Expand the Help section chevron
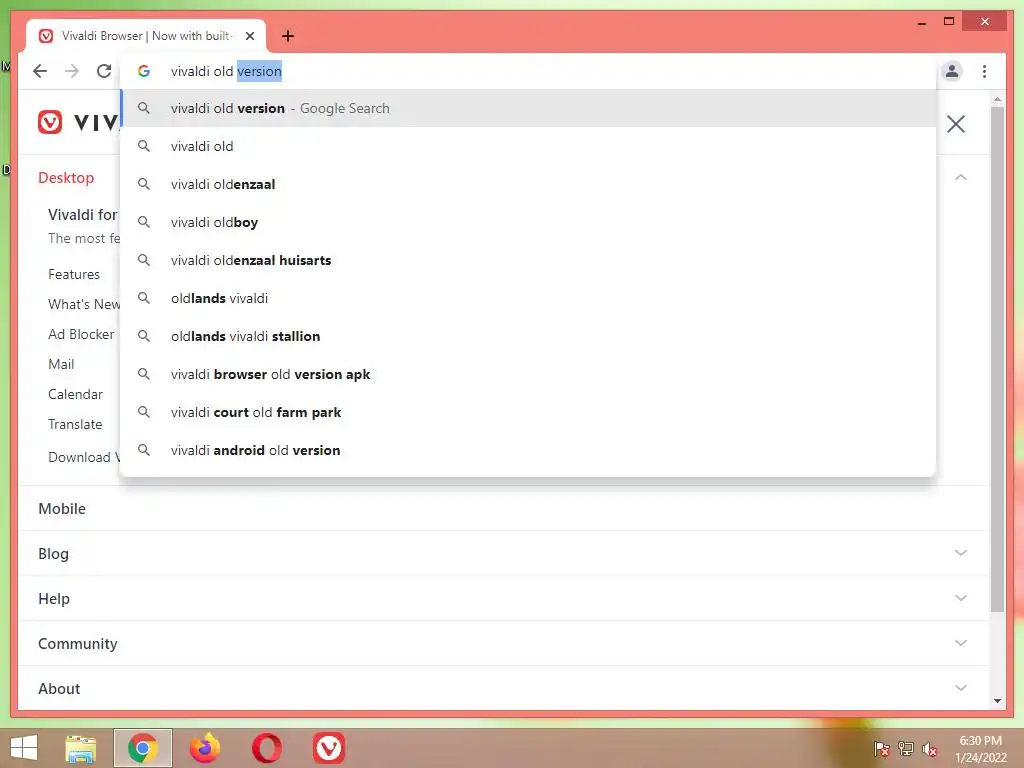Screen dimensions: 1024x768 (961, 598)
